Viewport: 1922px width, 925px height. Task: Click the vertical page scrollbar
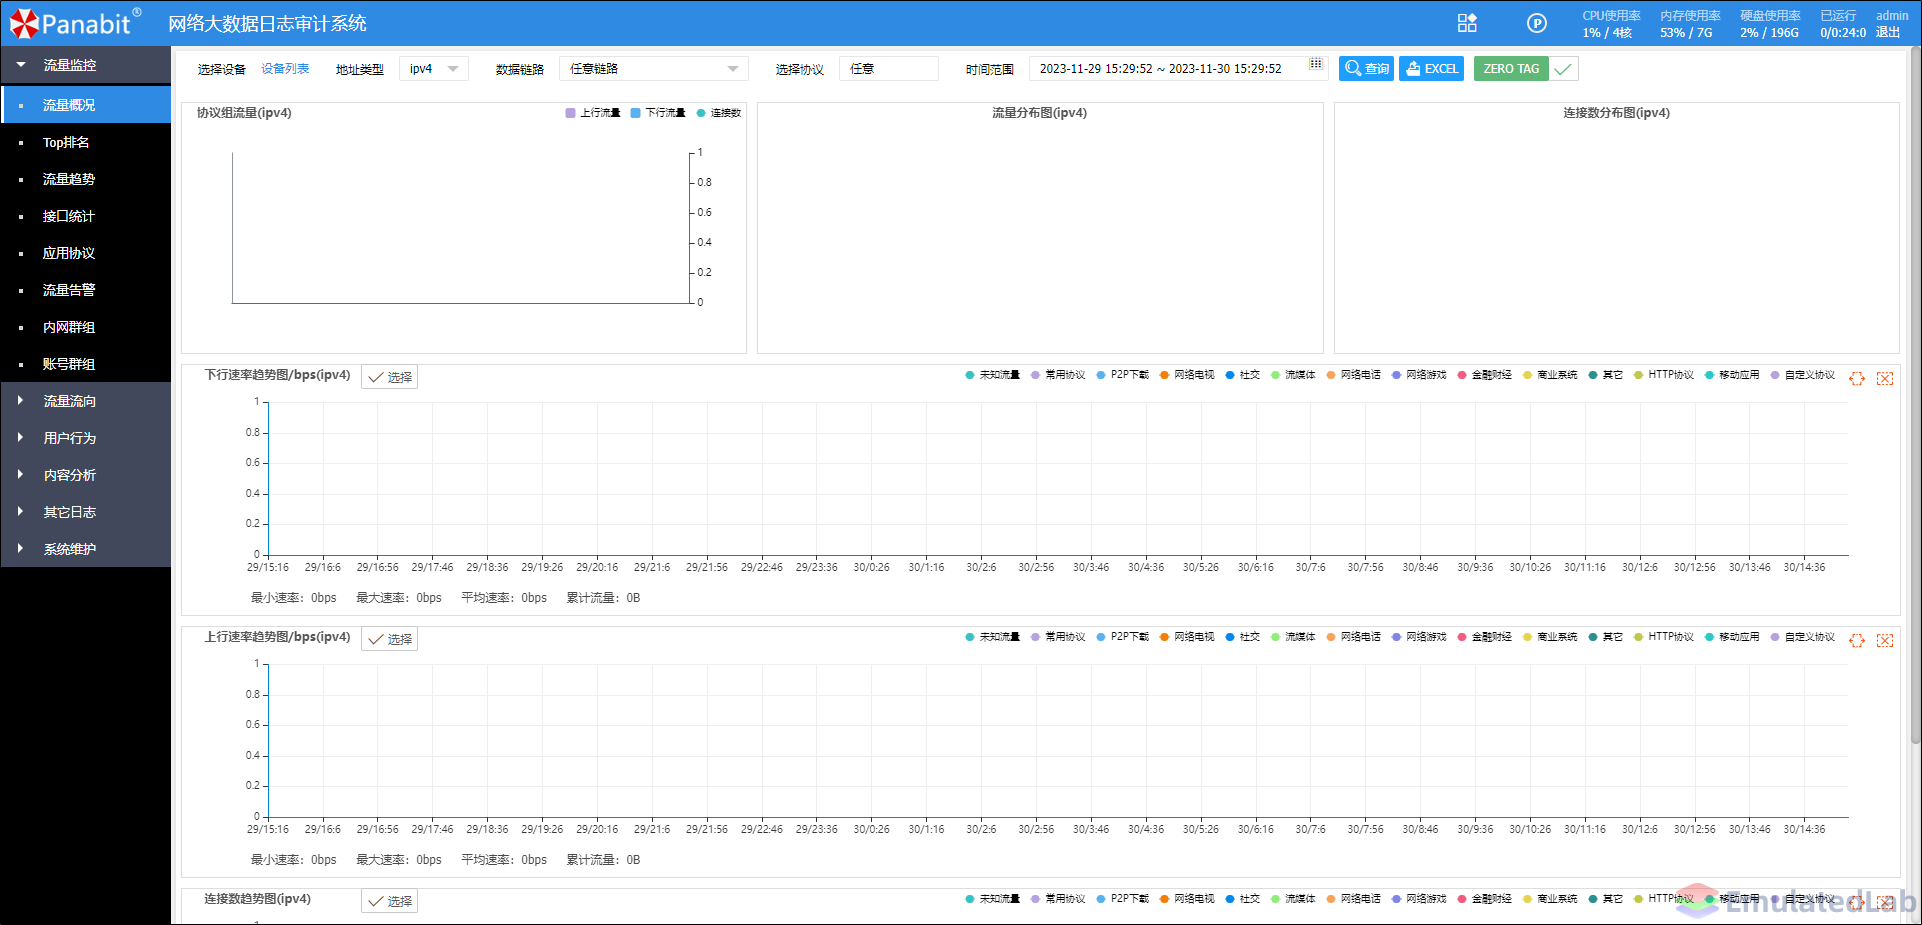[x=1915, y=394]
